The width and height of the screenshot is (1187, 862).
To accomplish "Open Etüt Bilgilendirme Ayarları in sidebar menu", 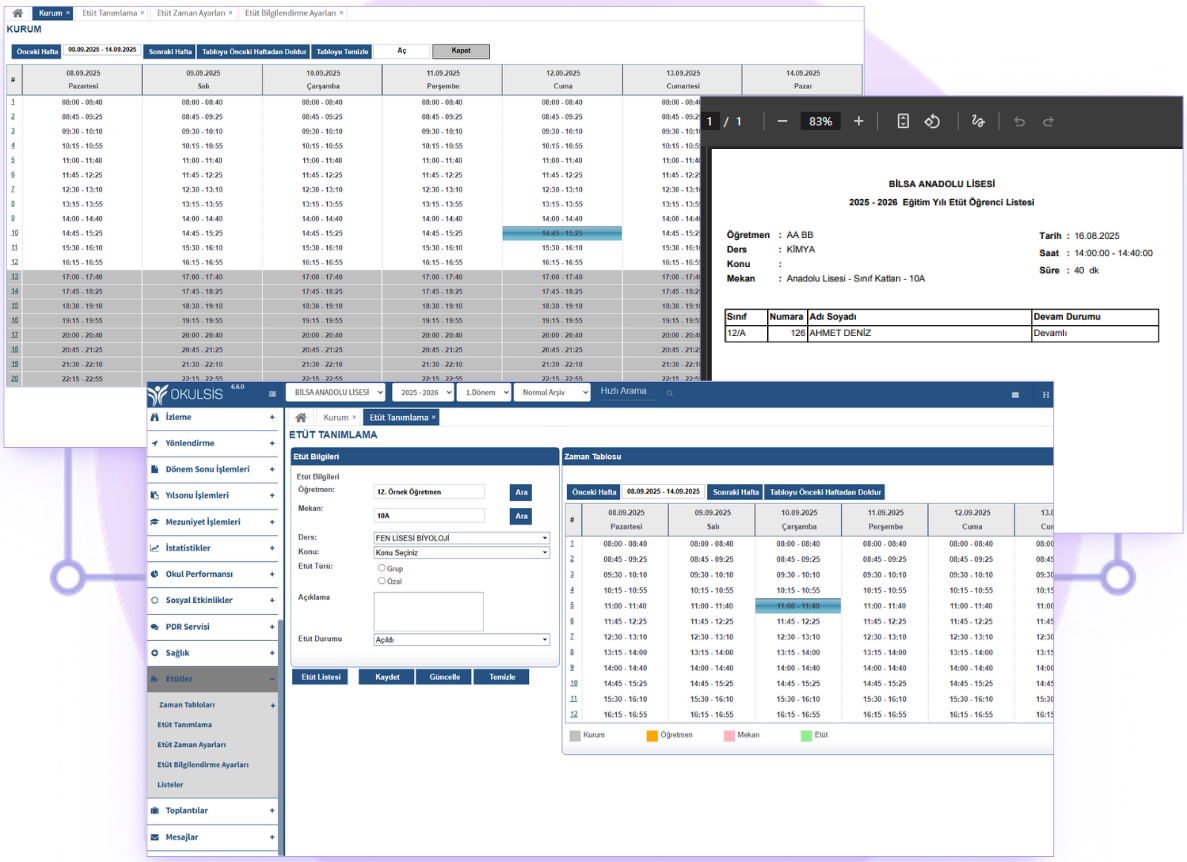I will [x=203, y=765].
